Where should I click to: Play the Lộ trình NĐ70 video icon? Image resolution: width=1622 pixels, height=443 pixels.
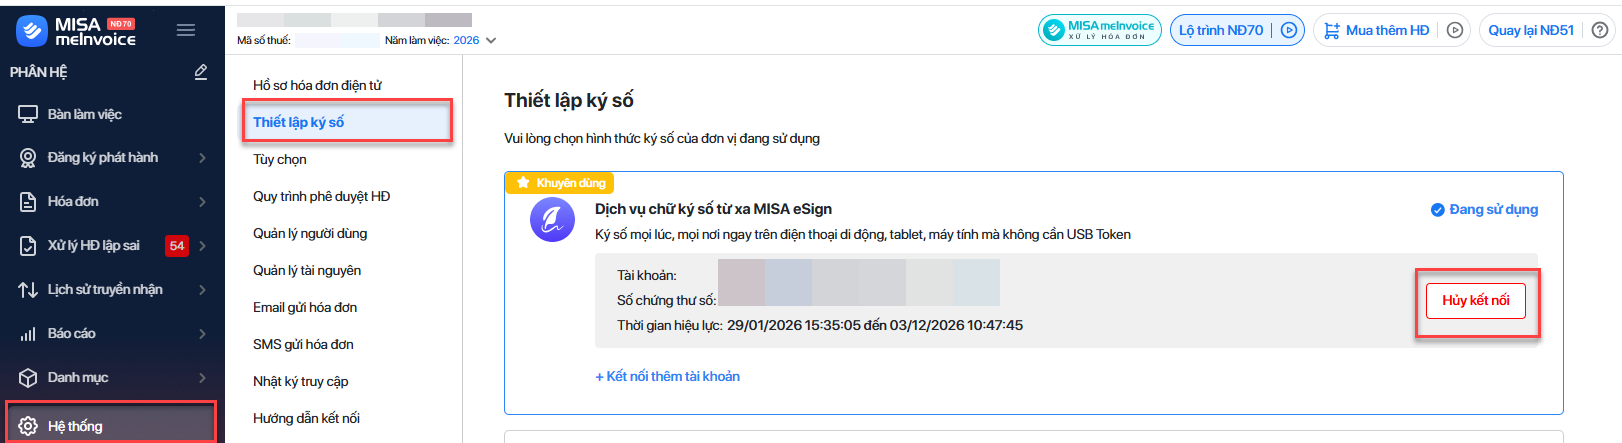(1289, 30)
